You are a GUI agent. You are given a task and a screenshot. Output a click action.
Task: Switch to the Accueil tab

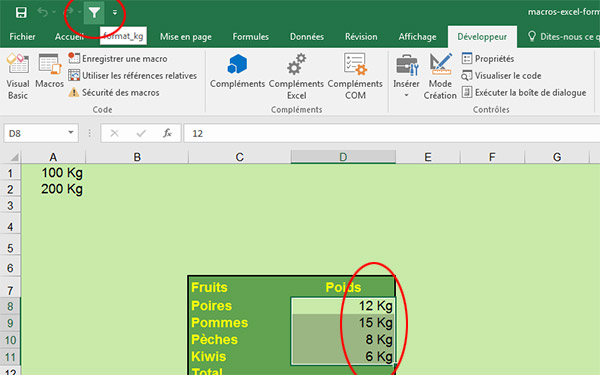[x=69, y=37]
